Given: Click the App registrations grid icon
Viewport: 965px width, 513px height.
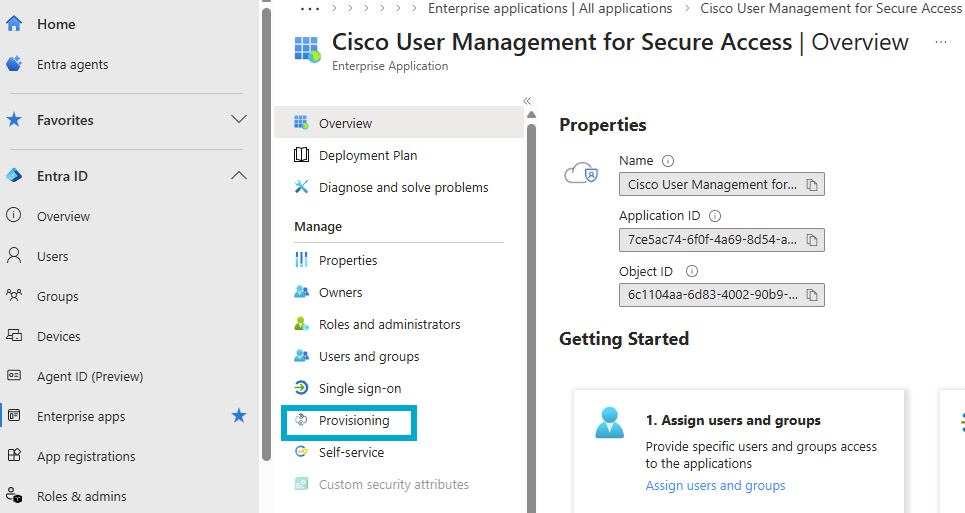Looking at the screenshot, I should pyautogui.click(x=14, y=455).
